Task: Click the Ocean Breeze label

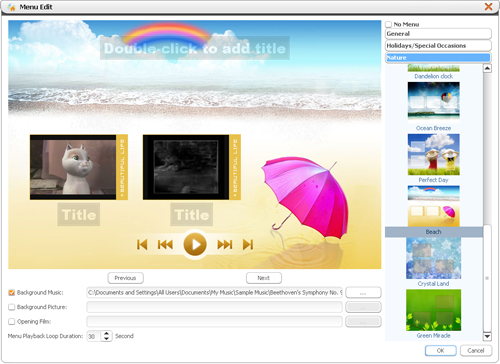Action: coord(433,128)
